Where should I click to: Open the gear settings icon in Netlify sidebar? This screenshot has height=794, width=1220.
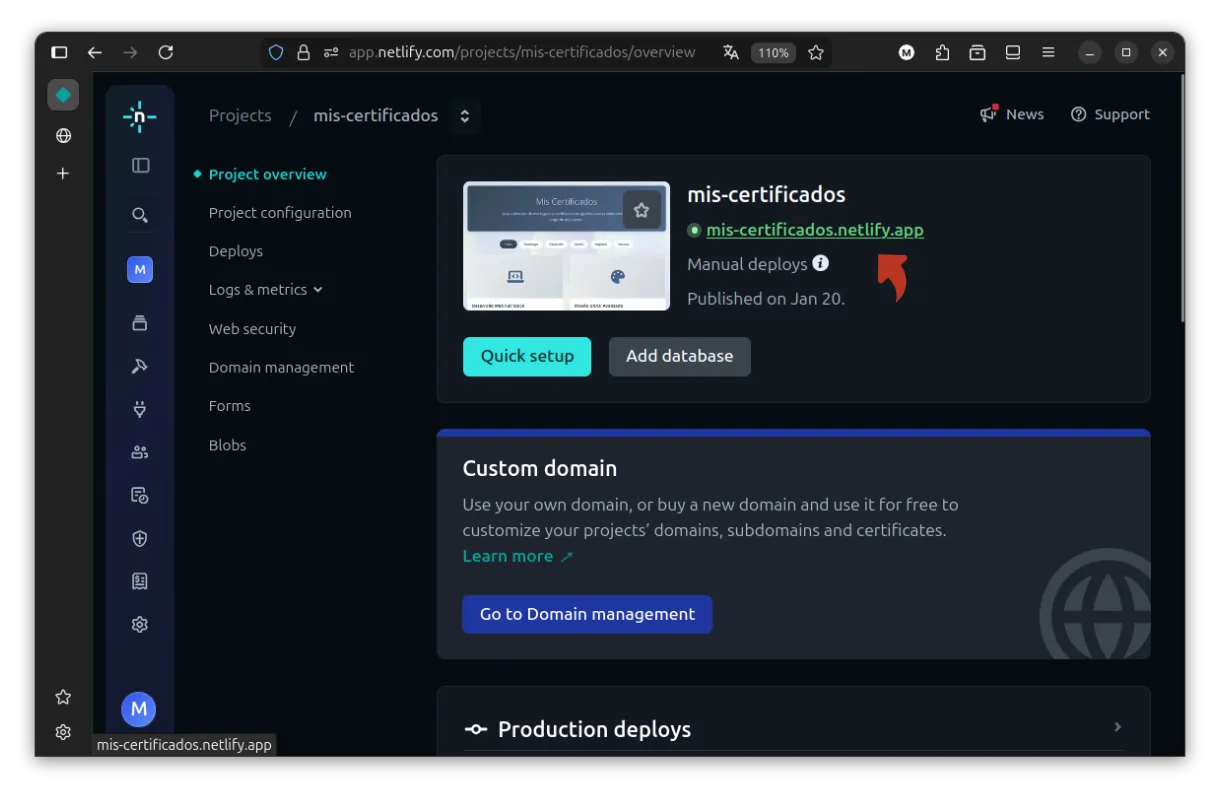pyautogui.click(x=140, y=625)
